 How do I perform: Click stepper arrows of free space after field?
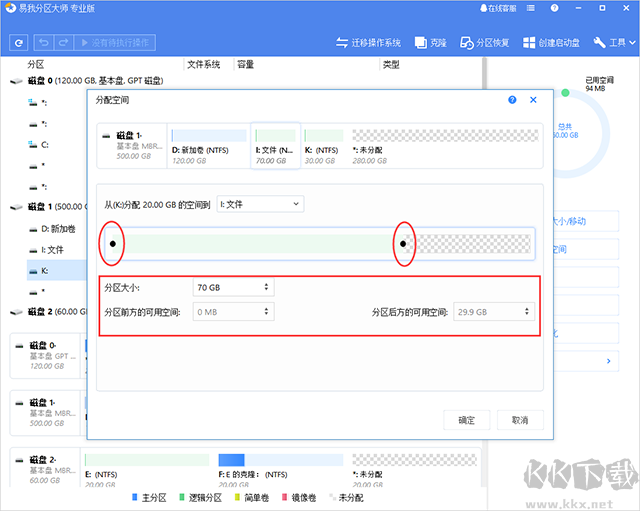[x=527, y=312]
